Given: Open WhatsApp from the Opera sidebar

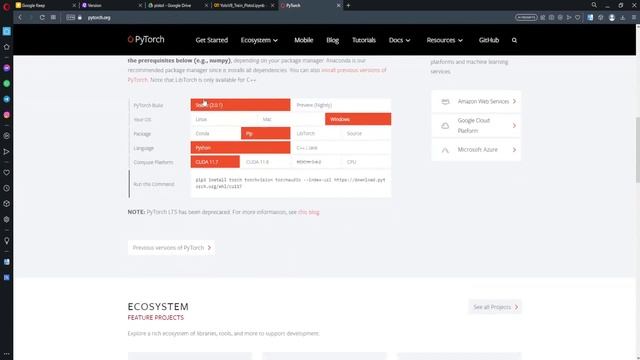Looking at the screenshot, I should [x=7, y=84].
